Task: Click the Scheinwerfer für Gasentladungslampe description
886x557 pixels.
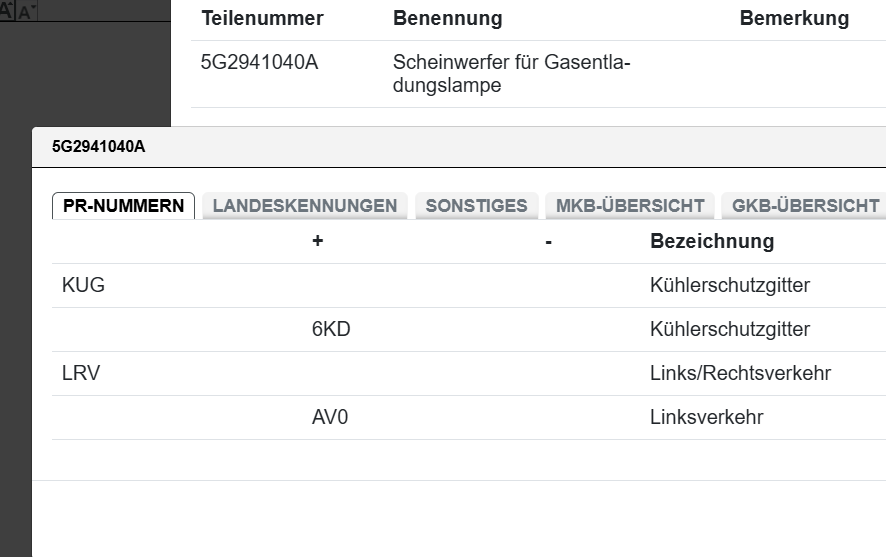Action: point(512,75)
